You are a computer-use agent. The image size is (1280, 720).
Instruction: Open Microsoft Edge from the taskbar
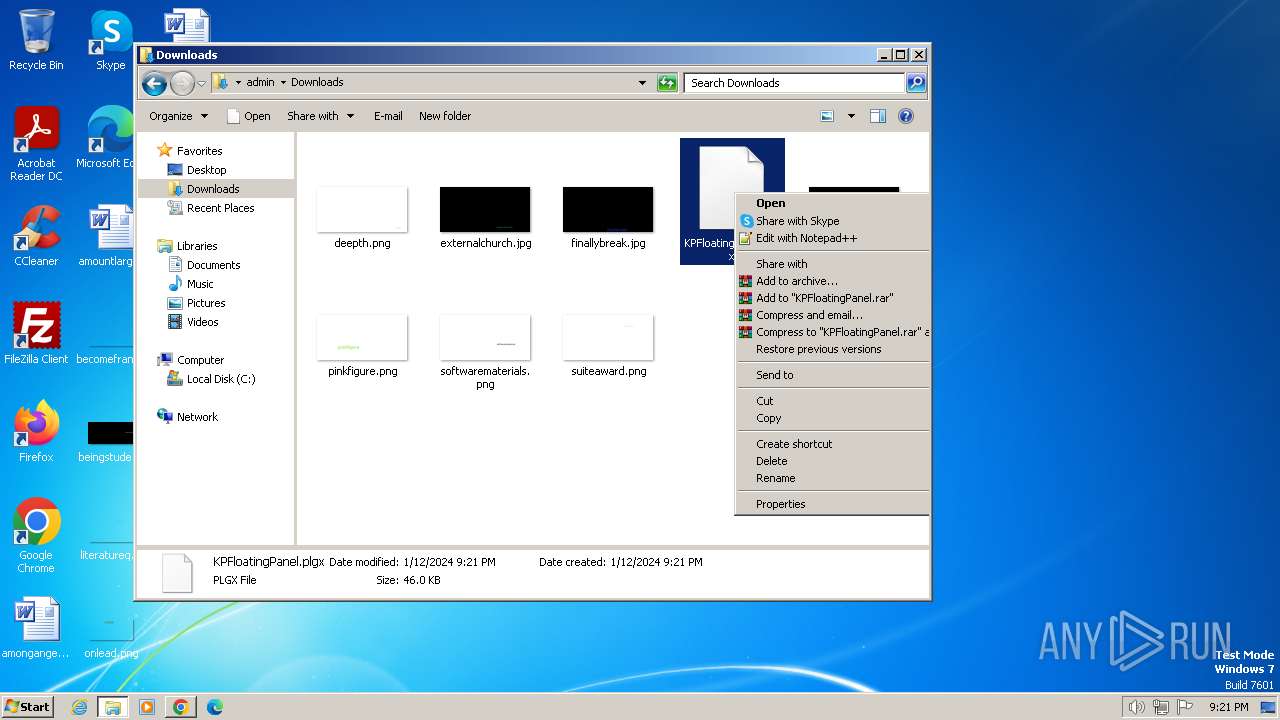click(x=214, y=707)
